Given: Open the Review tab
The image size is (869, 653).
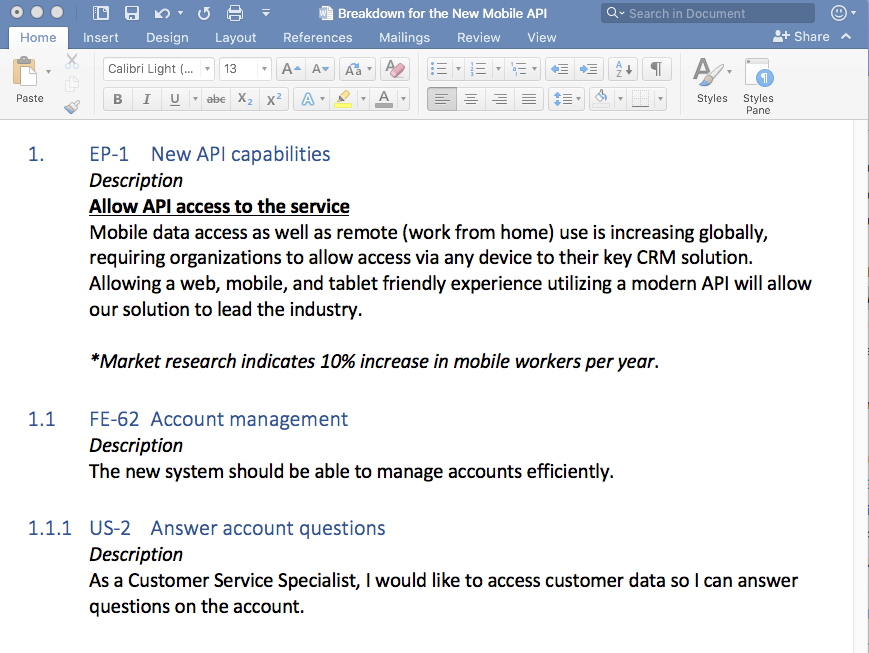Looking at the screenshot, I should tap(478, 38).
